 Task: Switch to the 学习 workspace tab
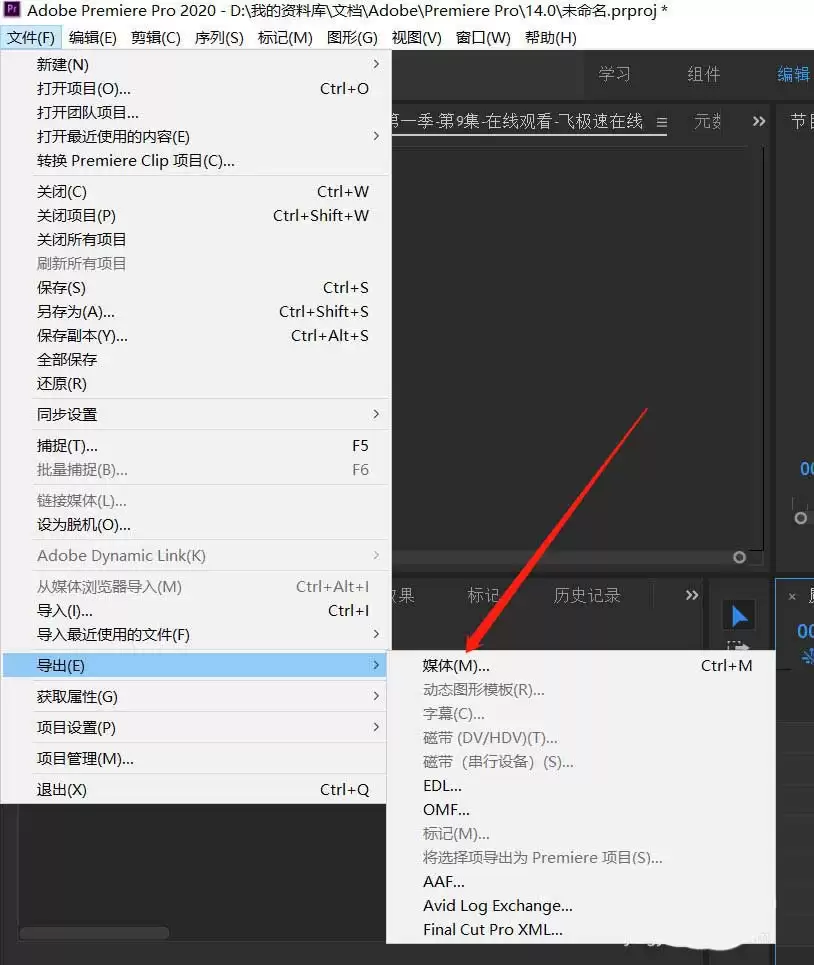(x=615, y=74)
